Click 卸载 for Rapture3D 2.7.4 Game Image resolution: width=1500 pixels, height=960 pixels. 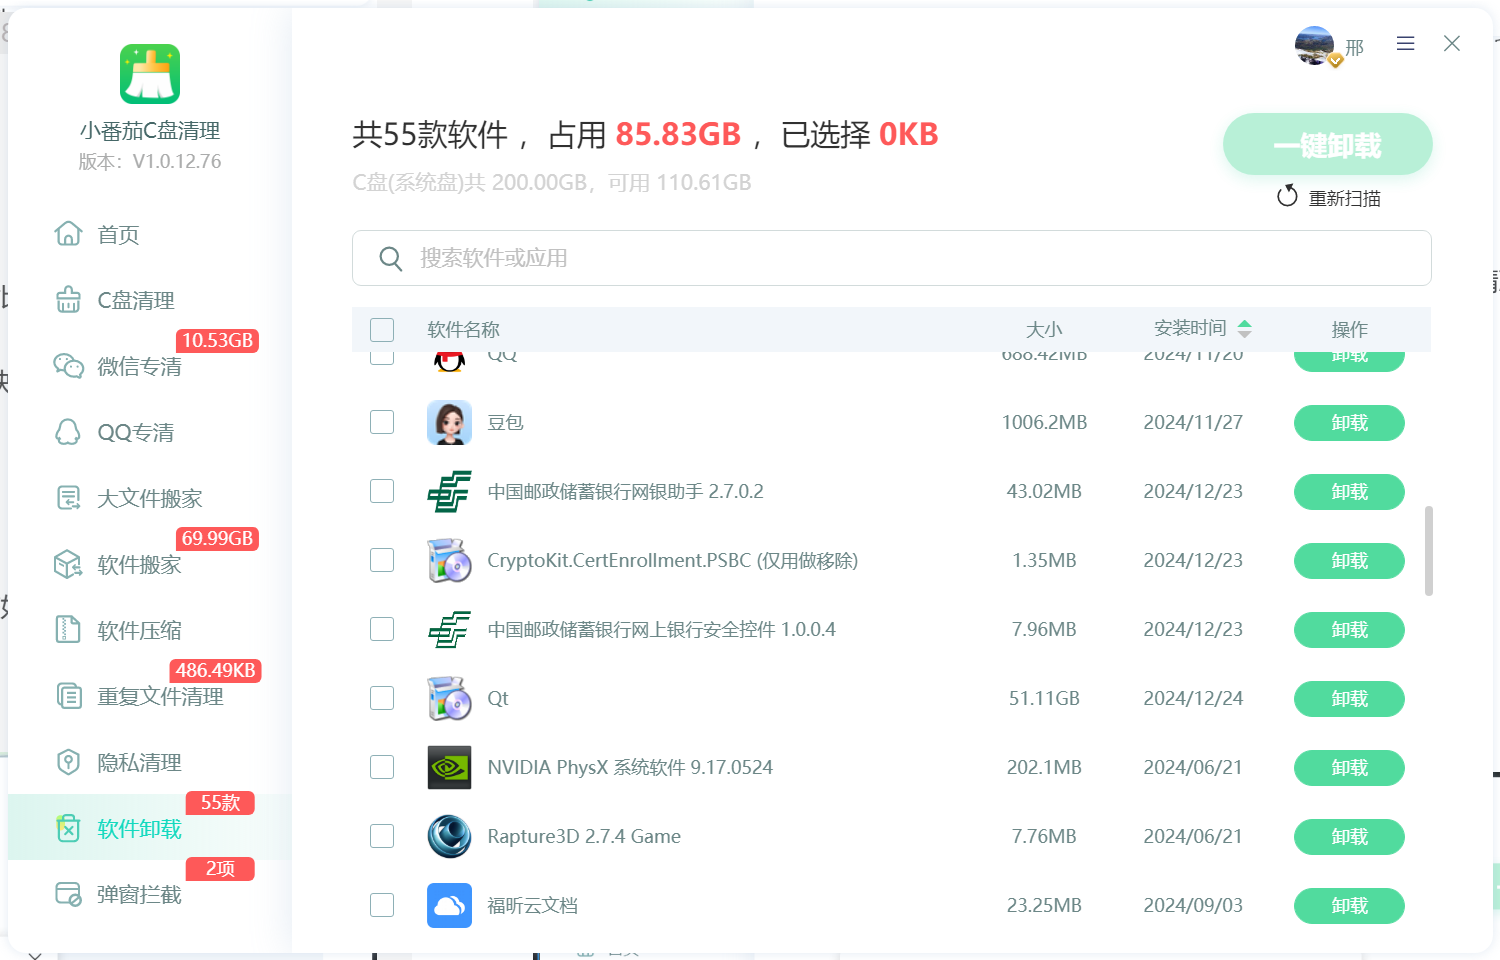(1349, 837)
